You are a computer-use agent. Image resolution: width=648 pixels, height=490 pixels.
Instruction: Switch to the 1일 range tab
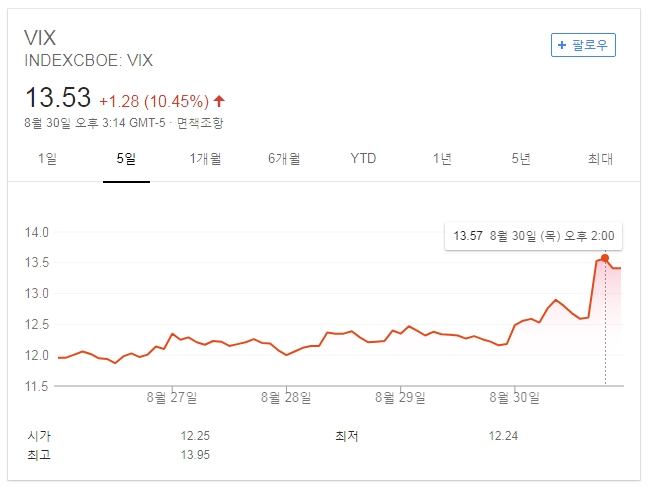click(x=47, y=158)
